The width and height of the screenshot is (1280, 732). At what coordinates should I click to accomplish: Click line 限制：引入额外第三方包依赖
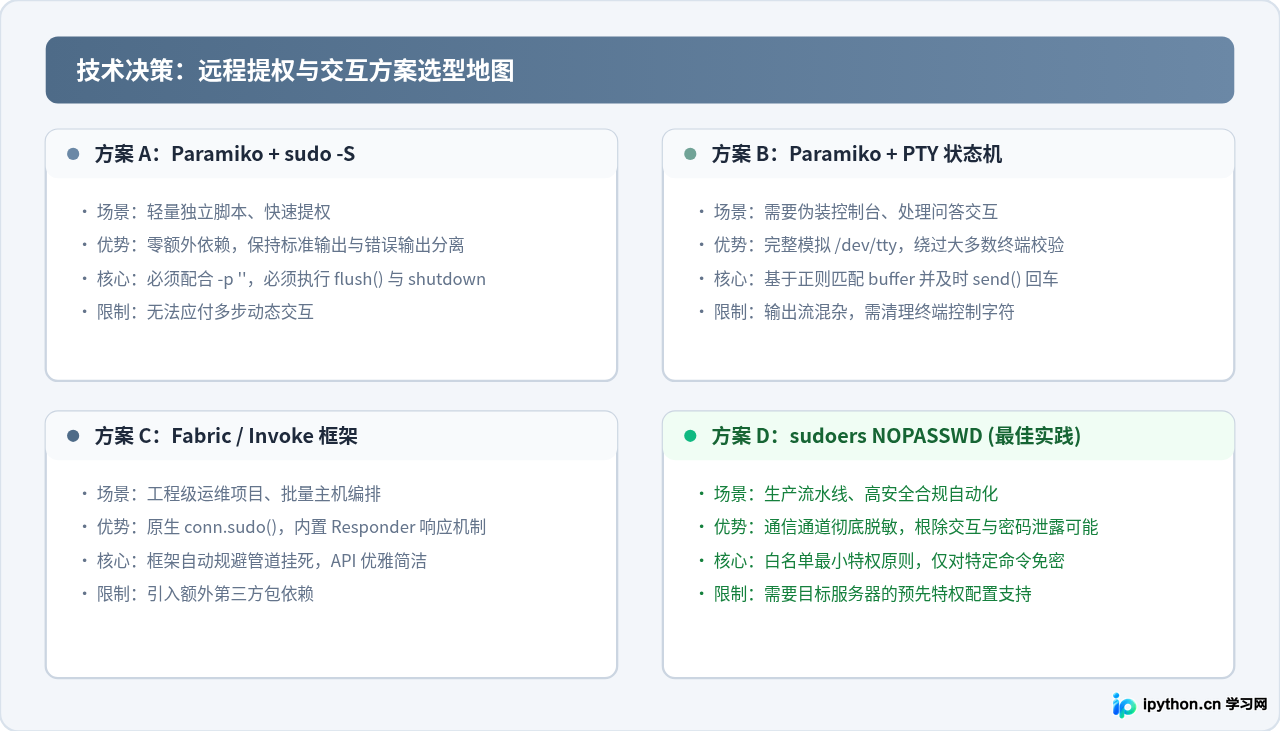pyautogui.click(x=205, y=594)
